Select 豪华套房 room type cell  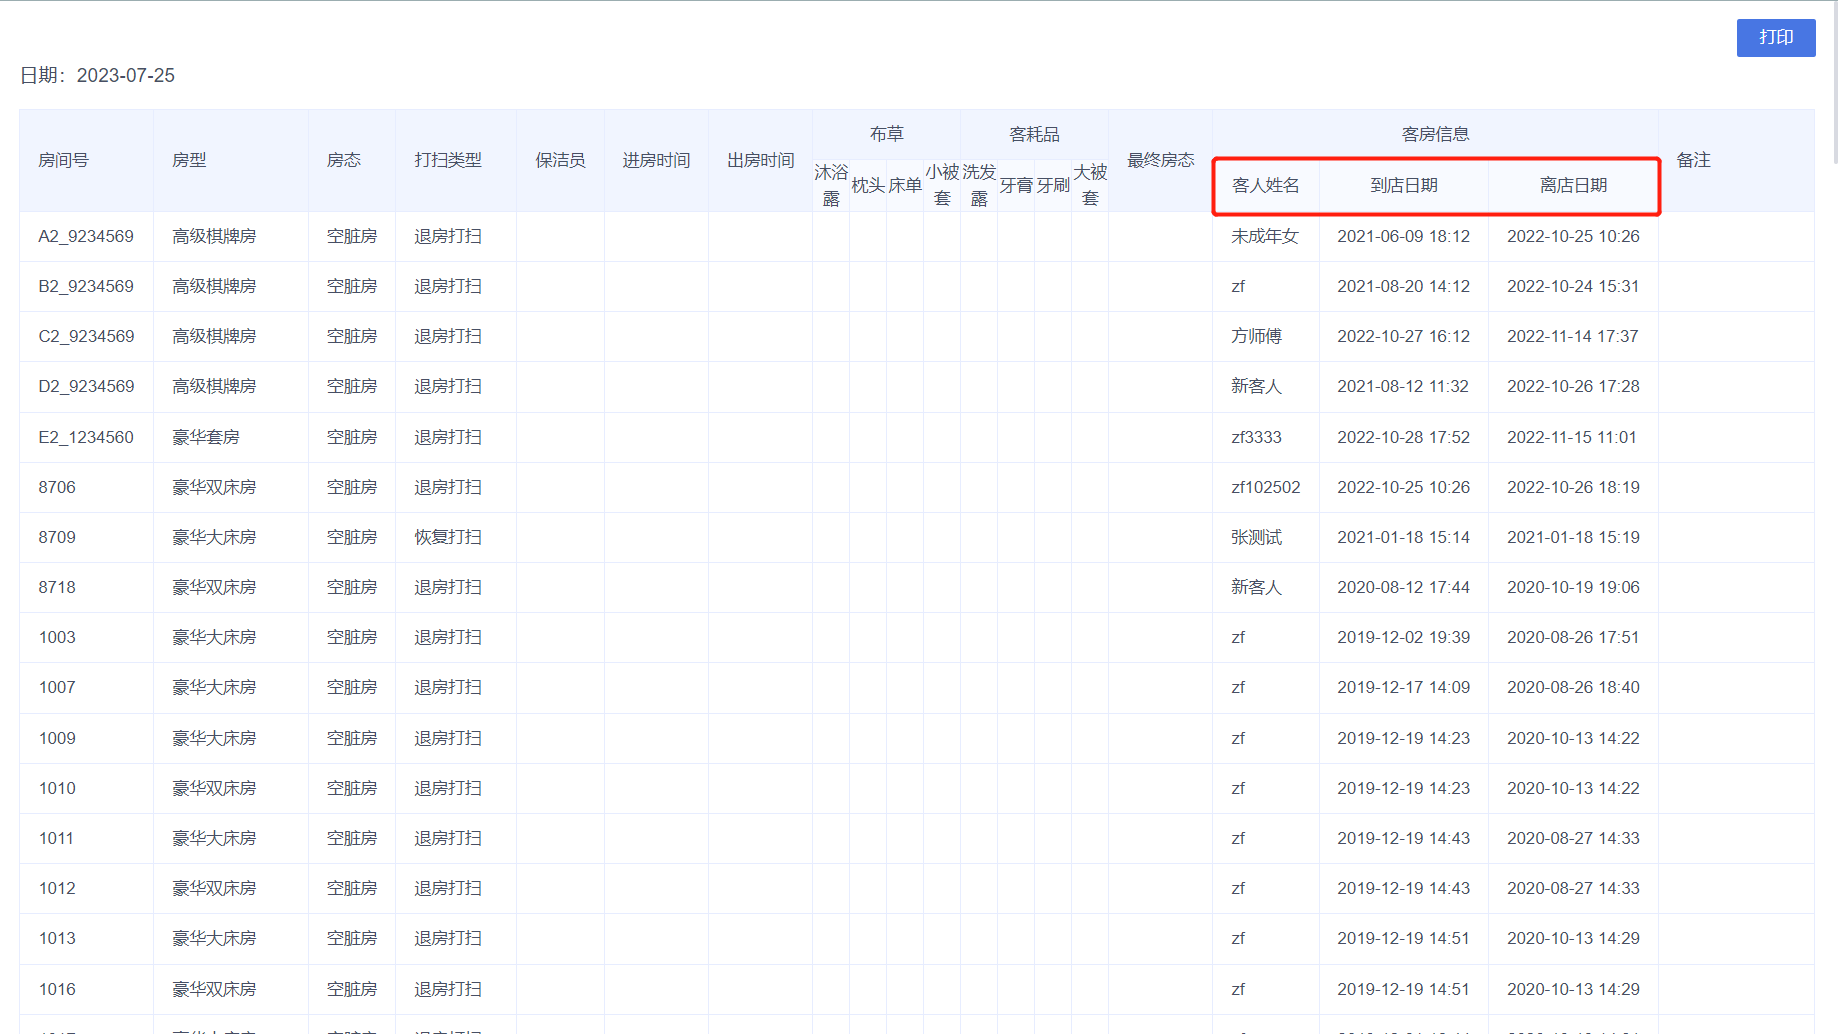(x=206, y=437)
